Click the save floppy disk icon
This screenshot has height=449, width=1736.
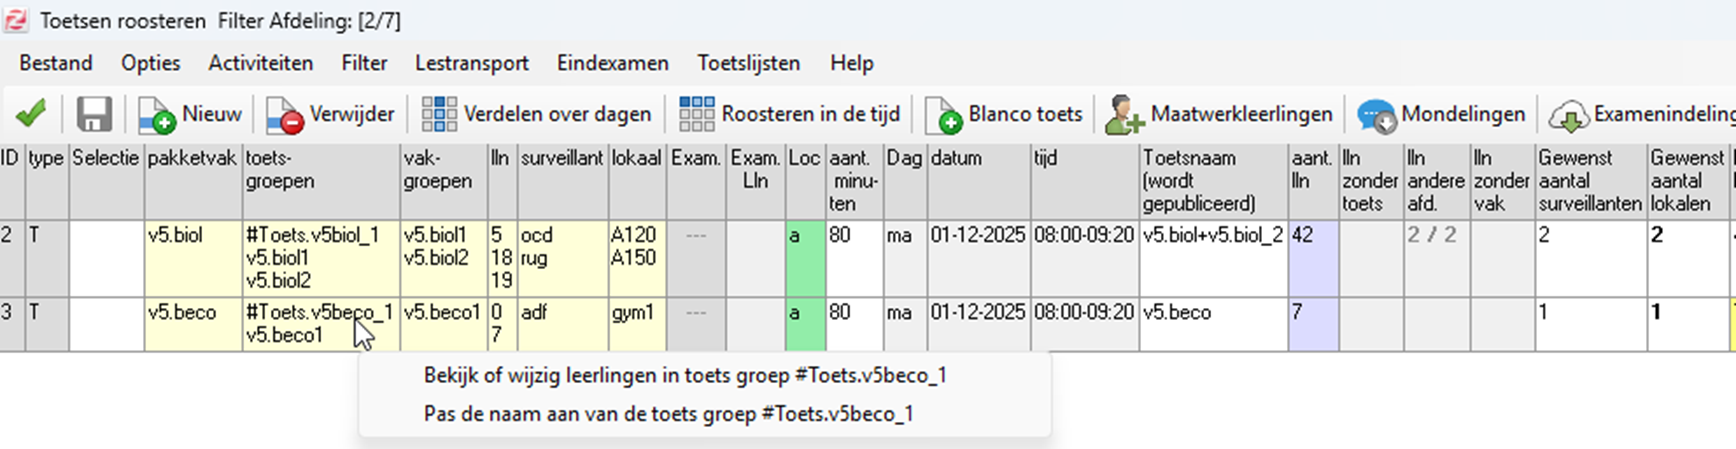tap(94, 115)
